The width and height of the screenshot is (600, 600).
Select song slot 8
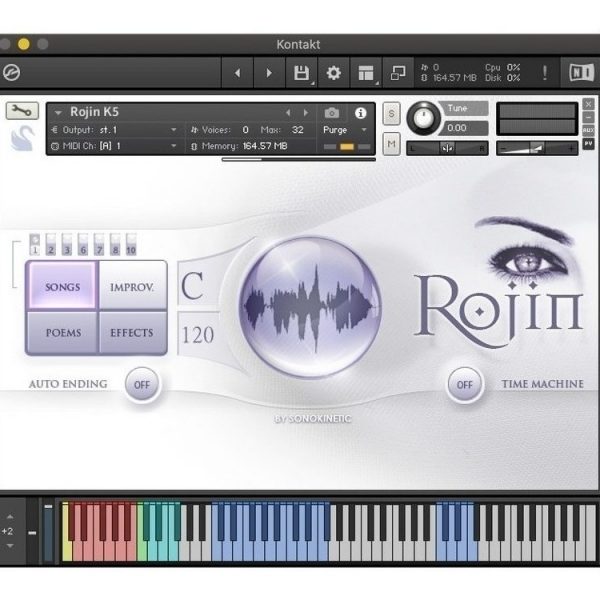115,245
